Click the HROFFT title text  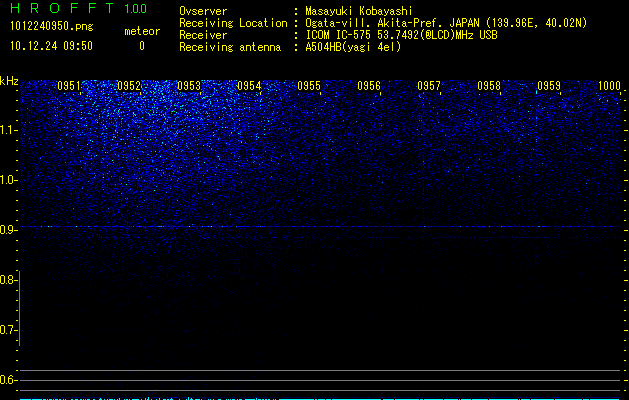click(x=62, y=8)
